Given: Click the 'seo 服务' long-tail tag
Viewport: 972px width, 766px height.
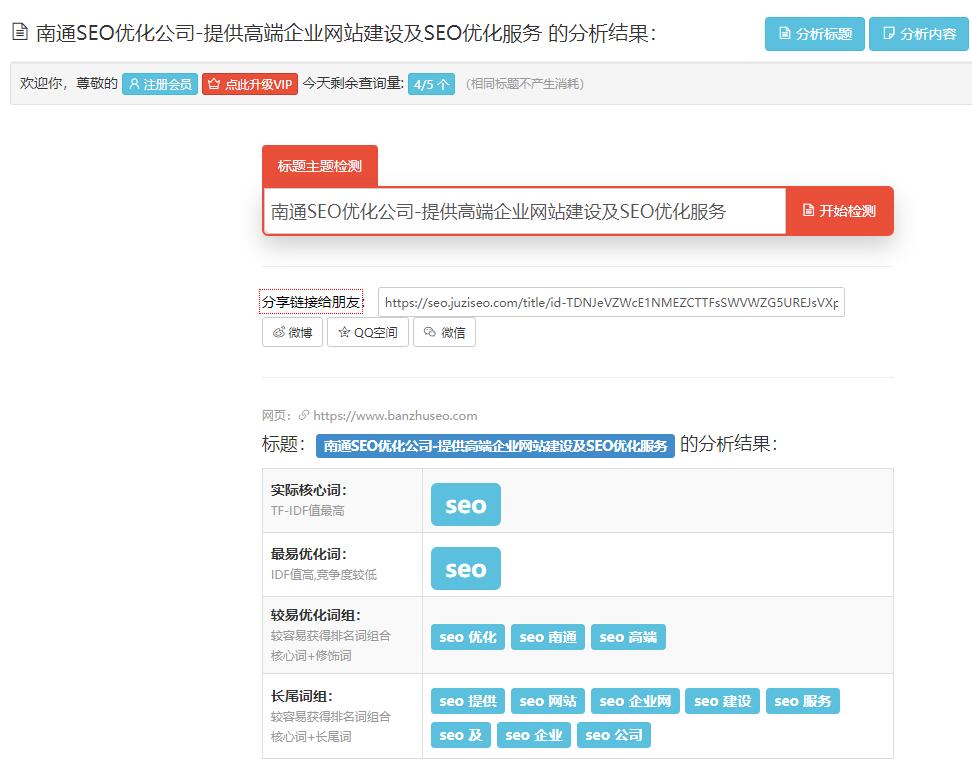Looking at the screenshot, I should [x=803, y=701].
